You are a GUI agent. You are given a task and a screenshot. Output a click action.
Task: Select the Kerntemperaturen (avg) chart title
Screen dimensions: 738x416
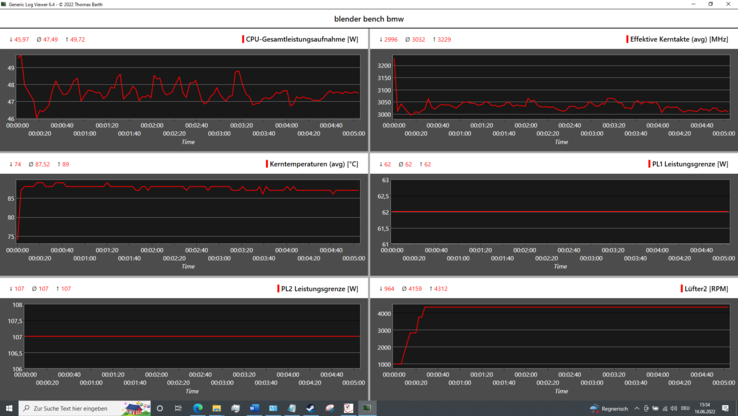point(313,164)
